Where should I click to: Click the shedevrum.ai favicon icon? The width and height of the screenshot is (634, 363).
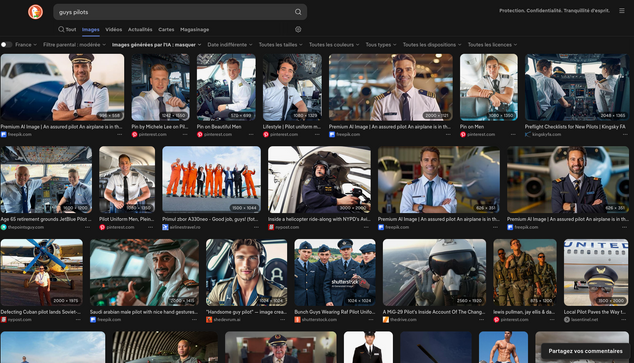click(209, 320)
